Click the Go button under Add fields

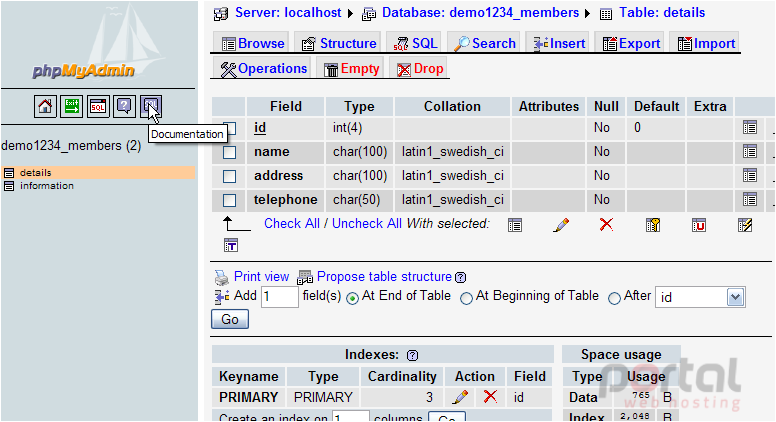coord(230,319)
